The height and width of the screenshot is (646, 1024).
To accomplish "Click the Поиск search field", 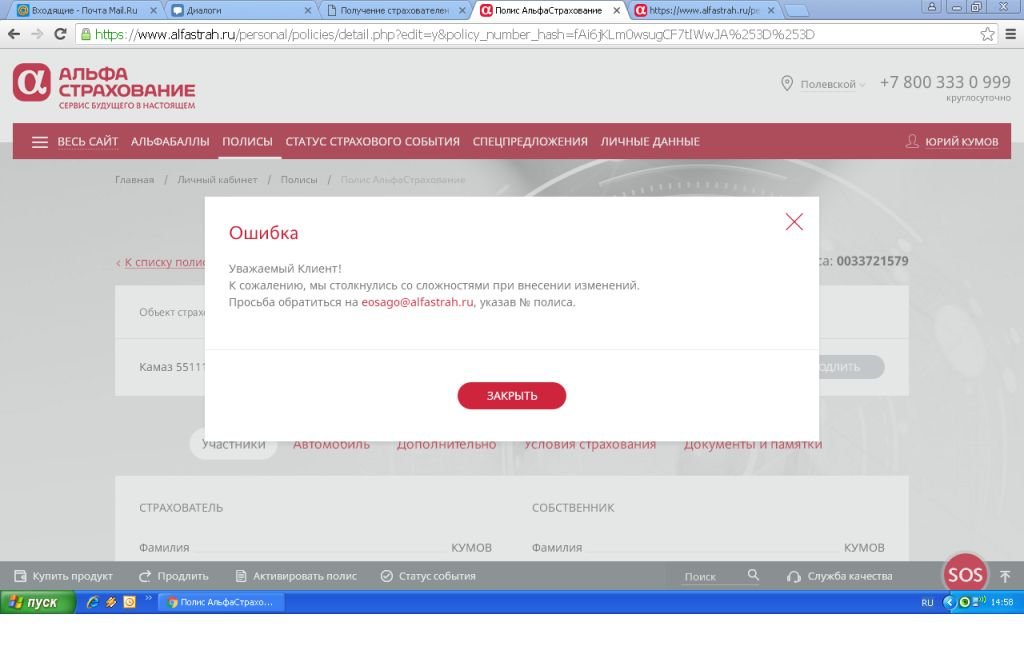I will tap(712, 577).
